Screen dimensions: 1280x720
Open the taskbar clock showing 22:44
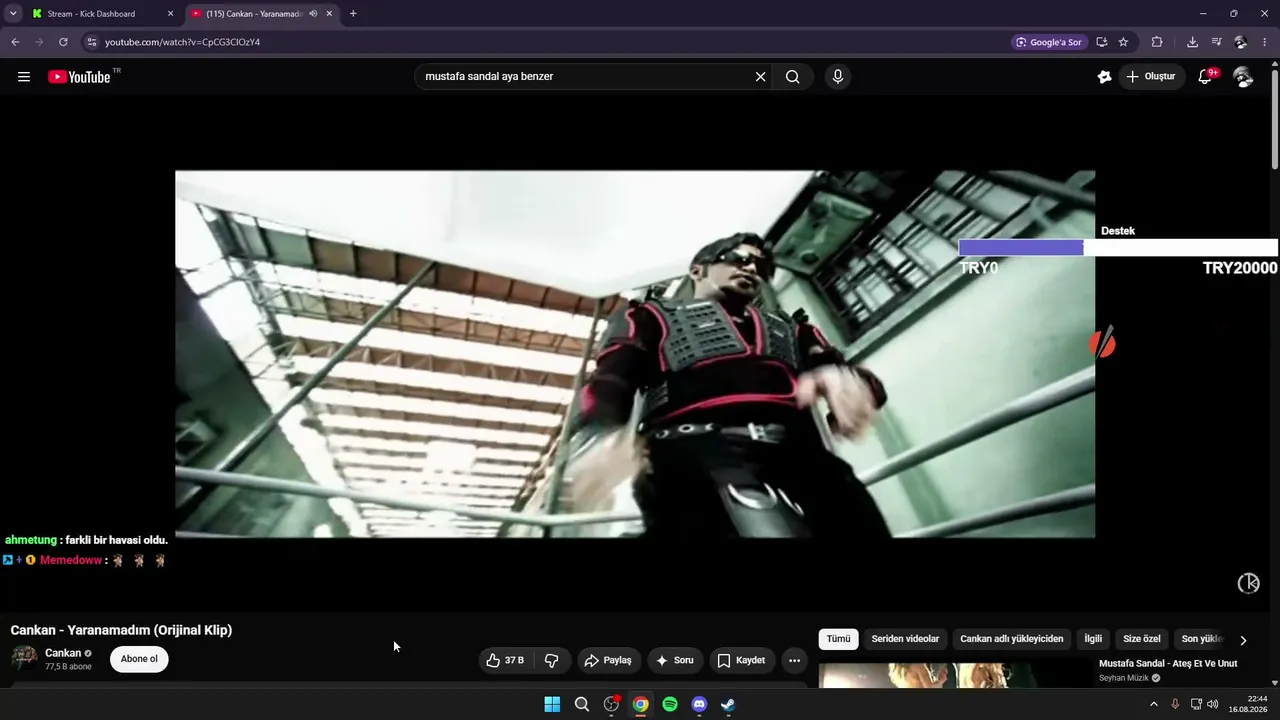click(x=1249, y=704)
